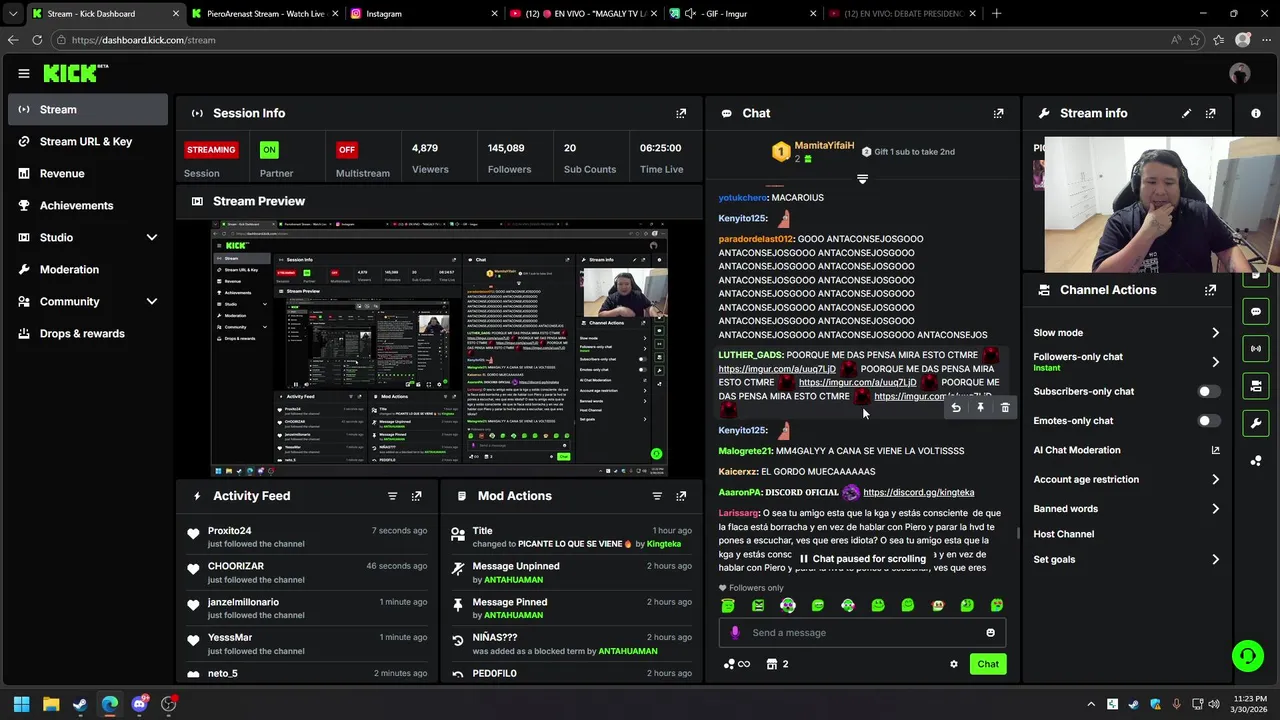1280x720 pixels.
Task: Open the info icon in right sidebar
Action: coord(1256,113)
